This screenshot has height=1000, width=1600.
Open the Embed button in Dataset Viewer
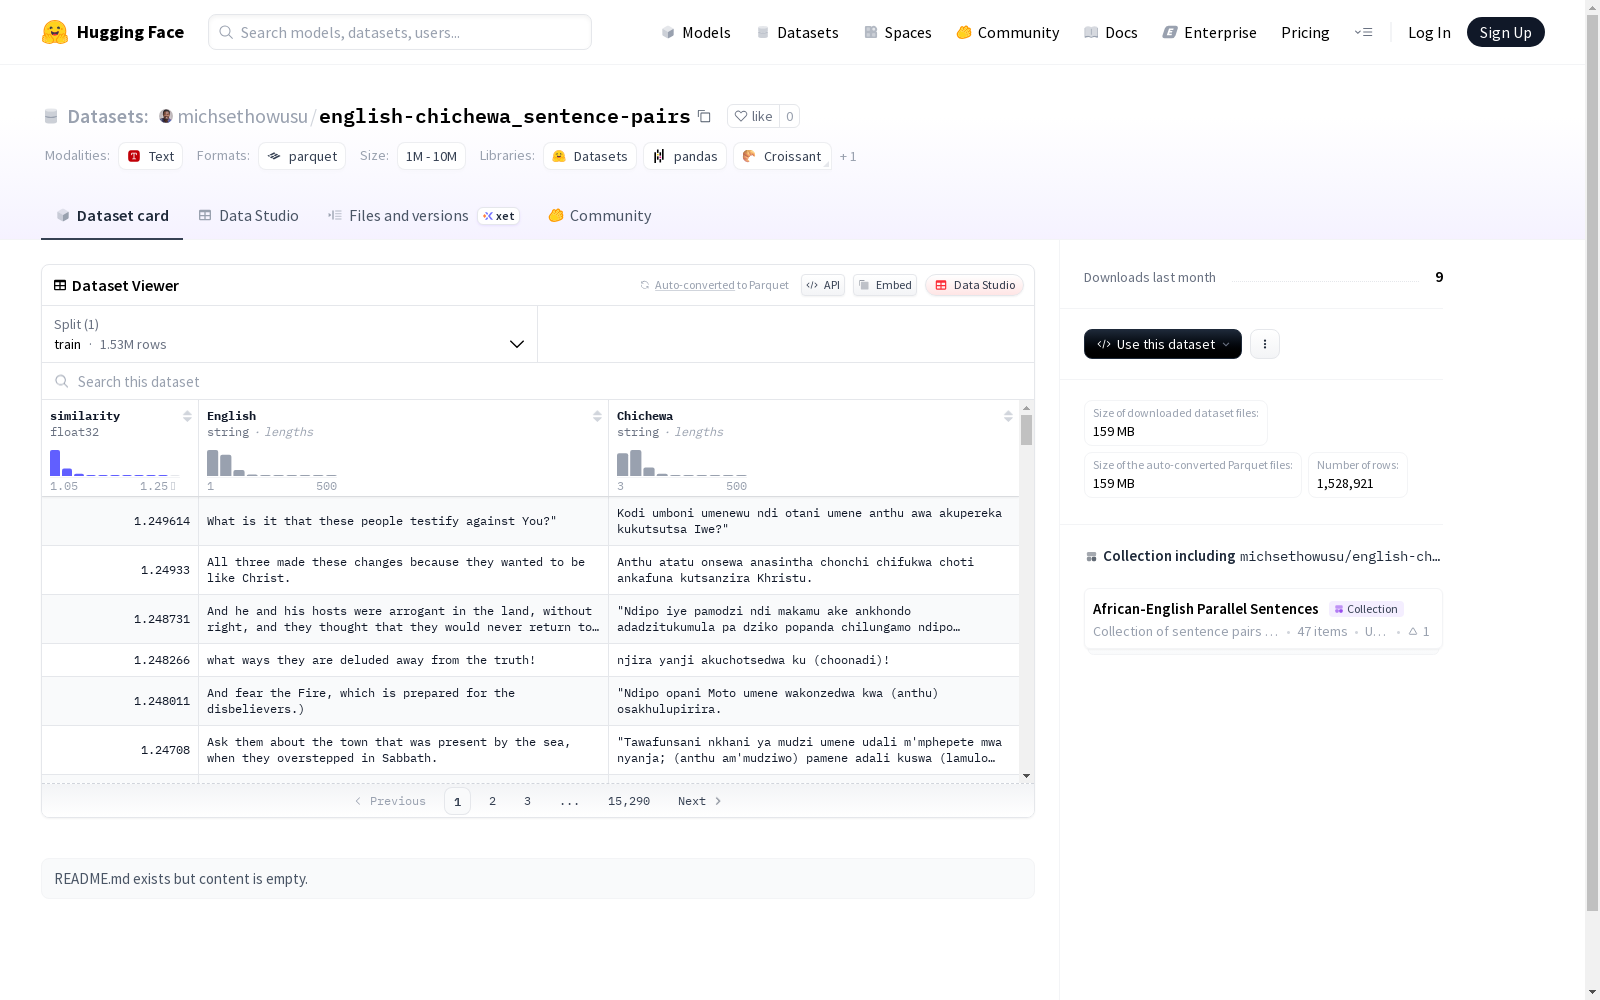click(885, 285)
